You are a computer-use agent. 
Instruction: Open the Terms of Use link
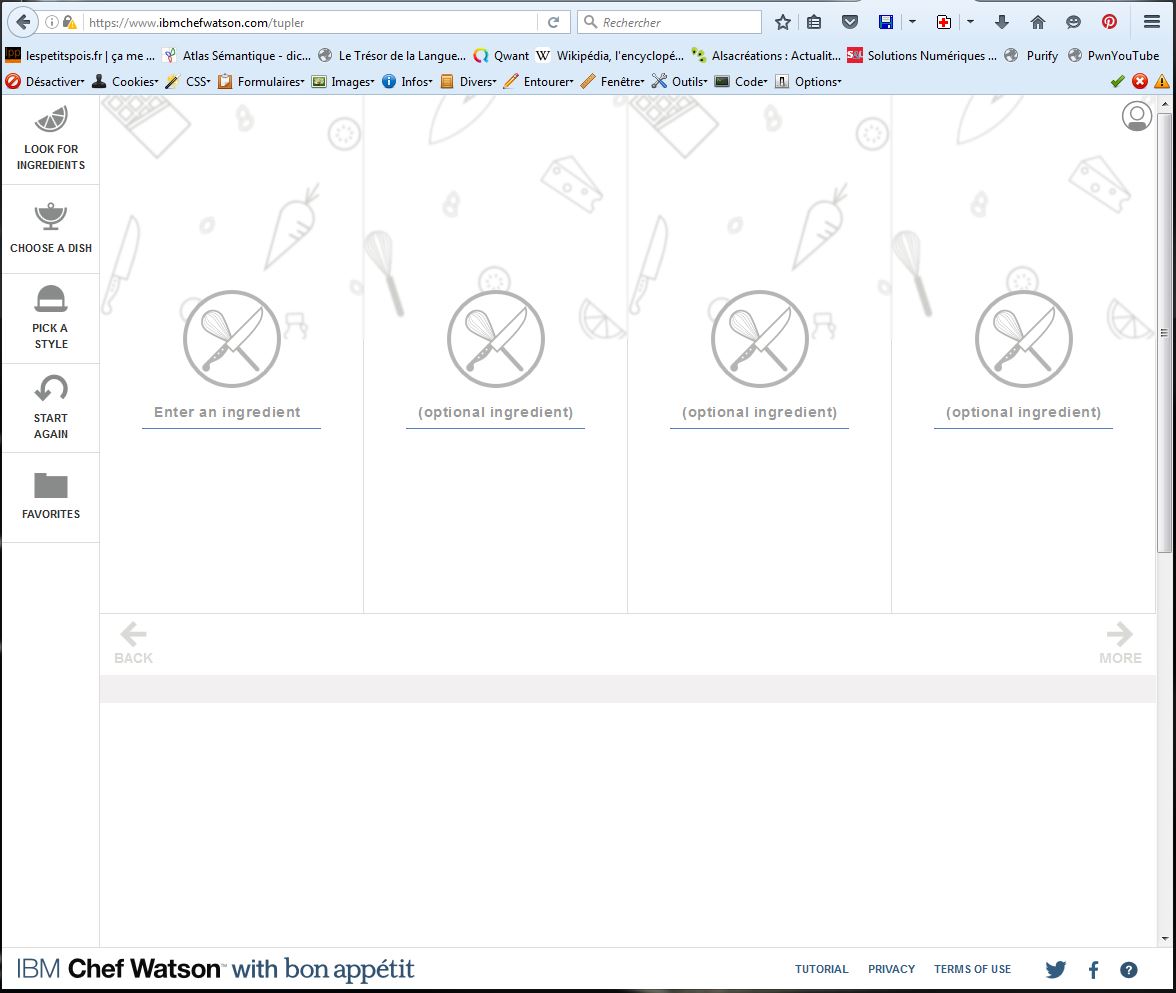[972, 969]
